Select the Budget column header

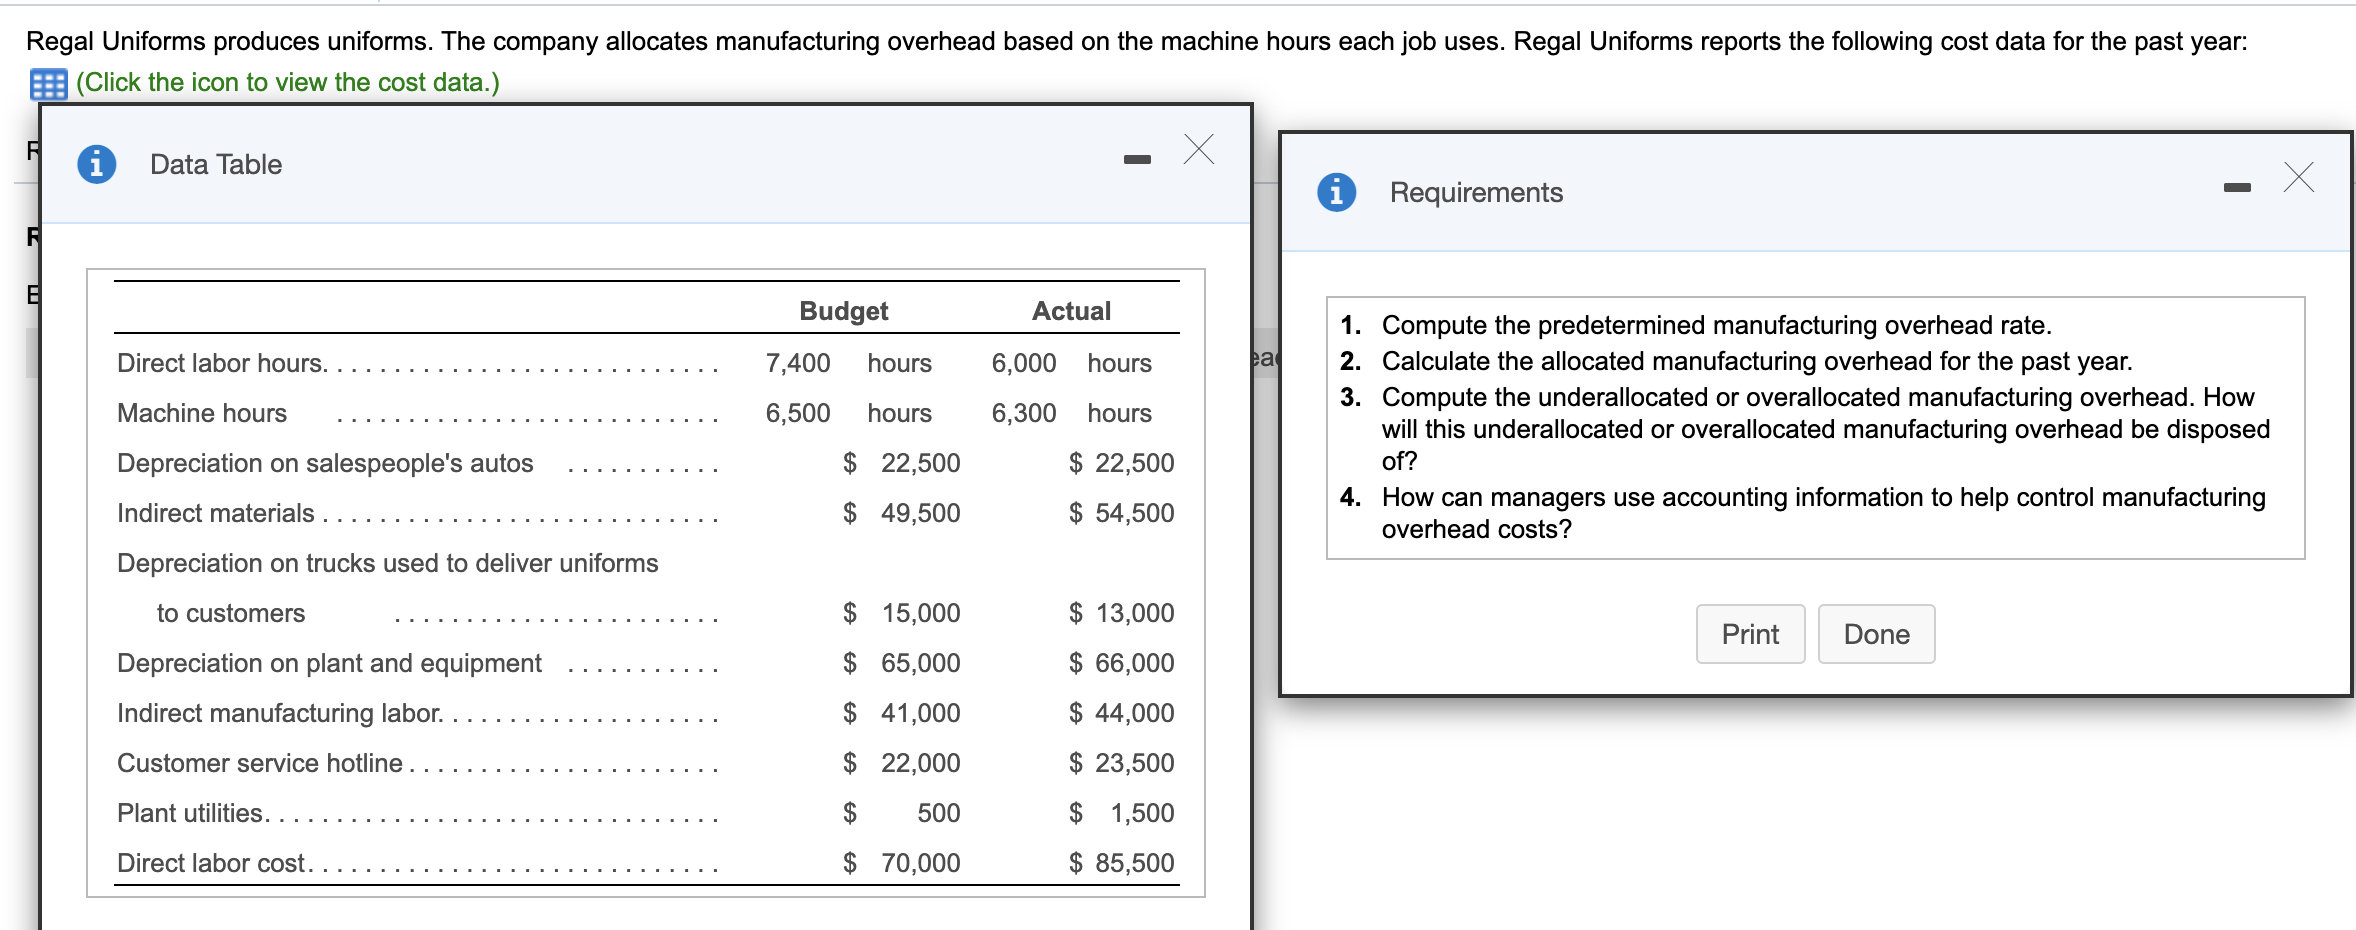[x=843, y=311]
